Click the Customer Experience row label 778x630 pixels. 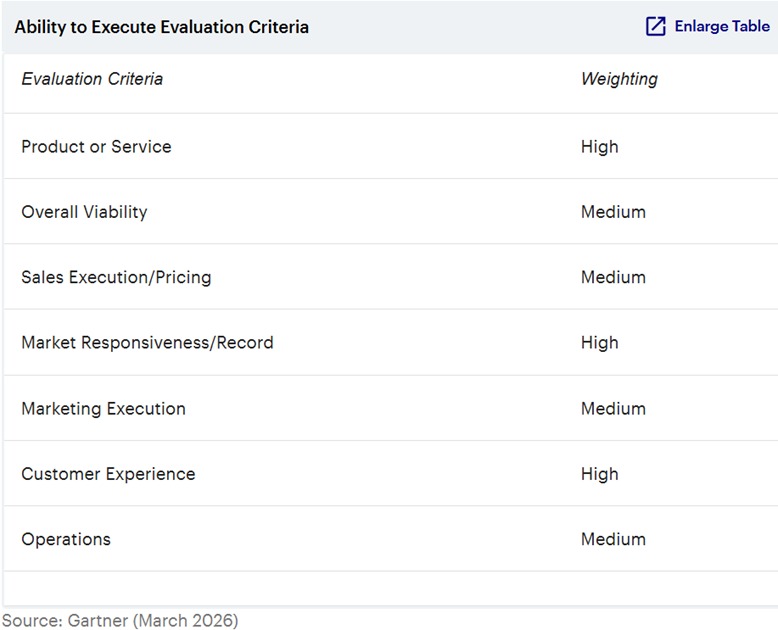pos(108,474)
